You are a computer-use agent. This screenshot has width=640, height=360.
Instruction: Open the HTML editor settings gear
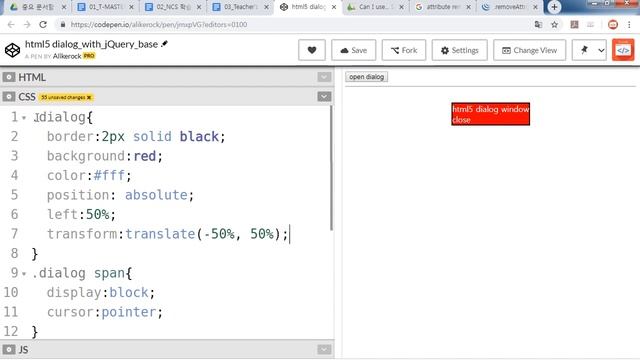click(9, 77)
